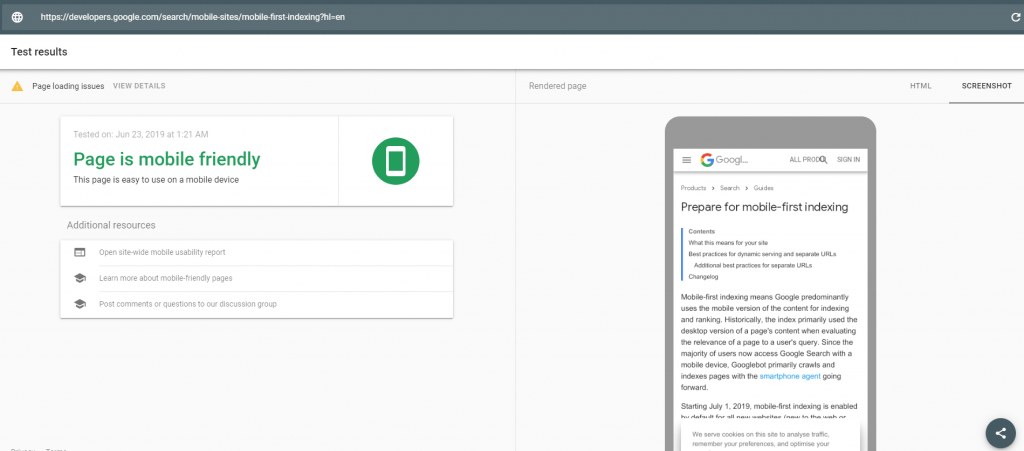Click 'What this means for your site'
Viewport: 1024px width, 451px height.
coord(728,243)
